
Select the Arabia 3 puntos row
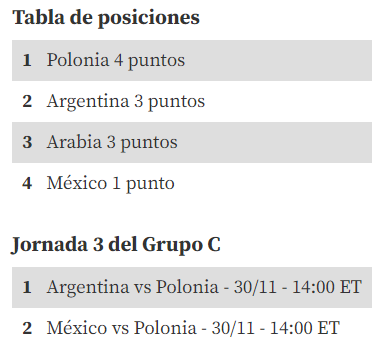coord(192,142)
